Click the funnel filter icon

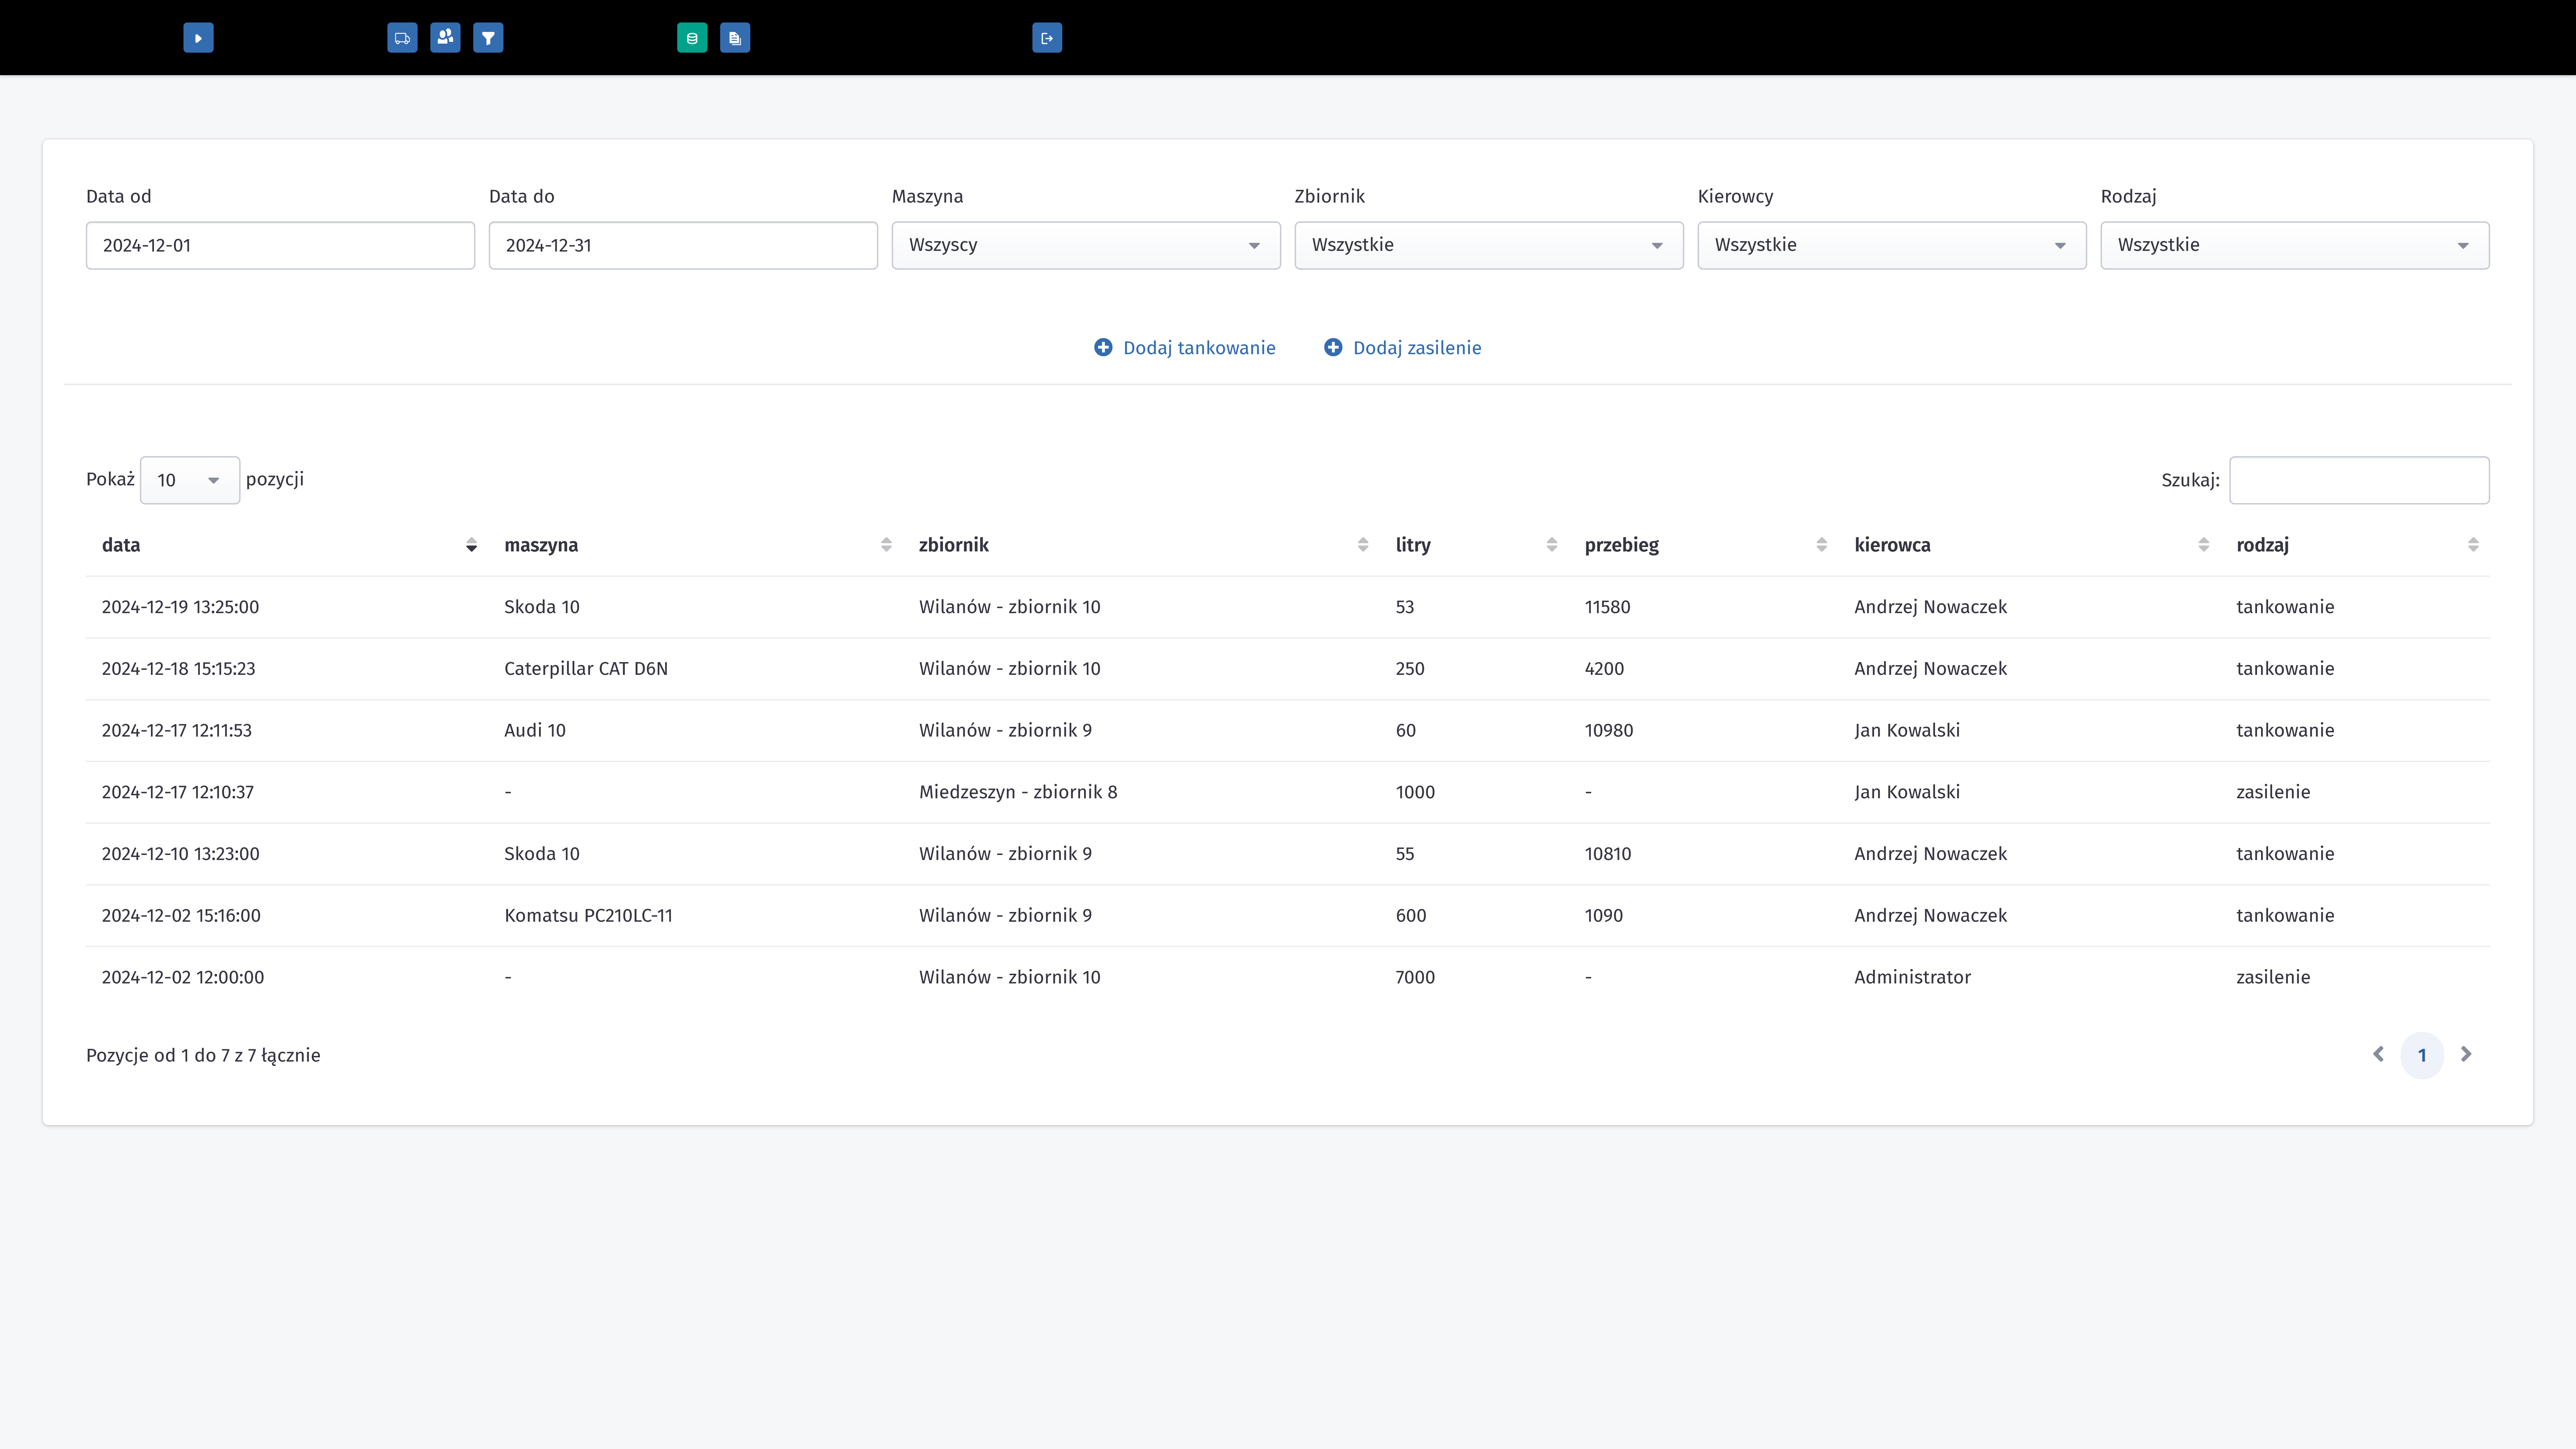488,38
